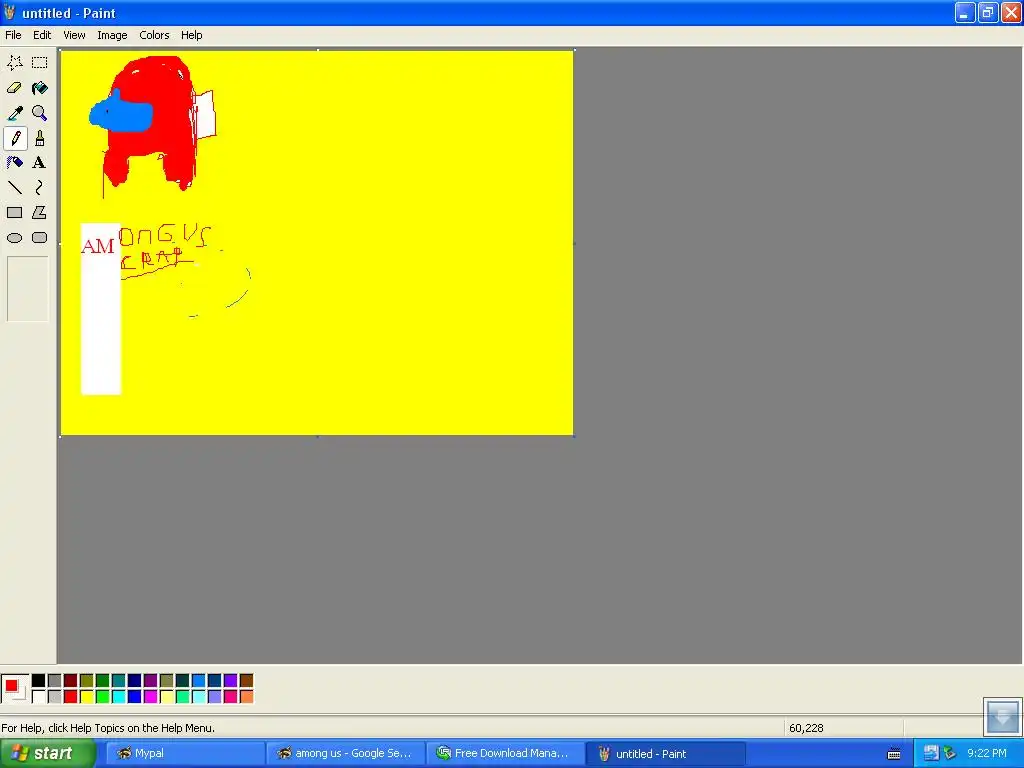Select the rectangular Select tool
1024x768 pixels.
pos(39,63)
